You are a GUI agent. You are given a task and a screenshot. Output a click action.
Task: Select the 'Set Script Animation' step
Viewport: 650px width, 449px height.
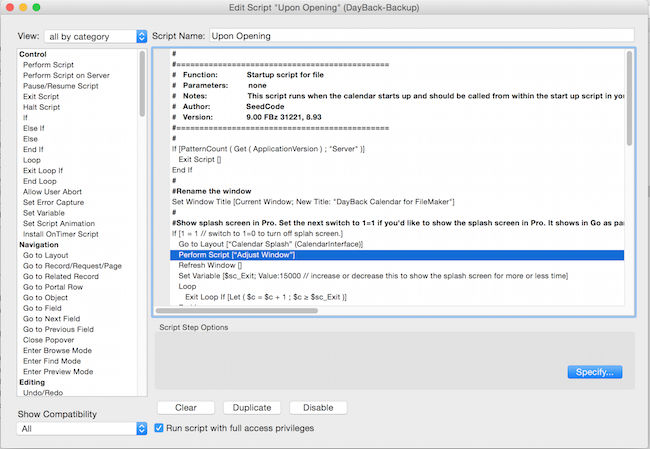(59, 223)
